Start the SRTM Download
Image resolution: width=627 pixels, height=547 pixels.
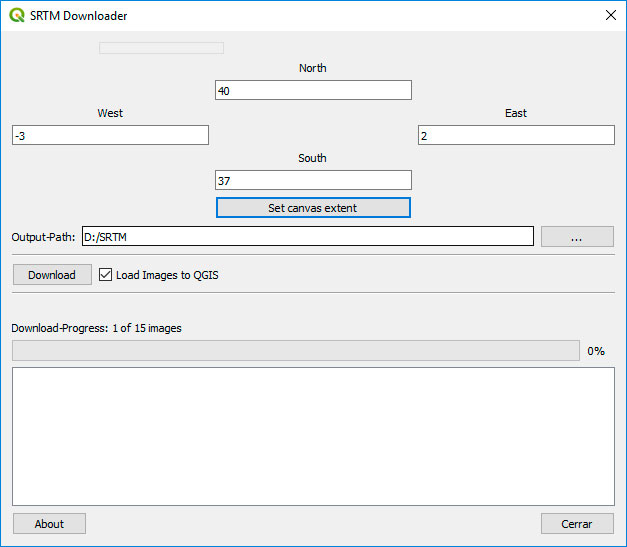[52, 275]
